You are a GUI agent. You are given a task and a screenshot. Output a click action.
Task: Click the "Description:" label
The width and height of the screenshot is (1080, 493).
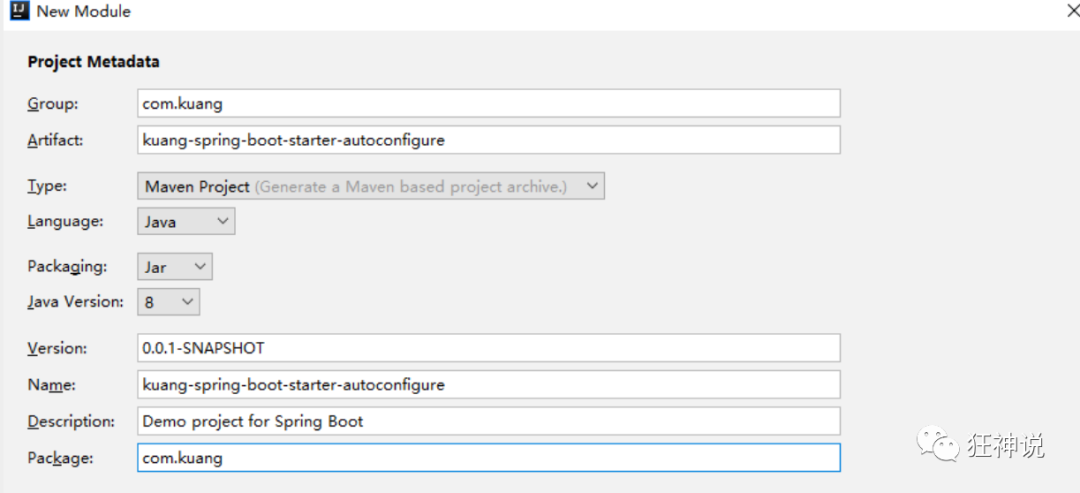tap(71, 421)
